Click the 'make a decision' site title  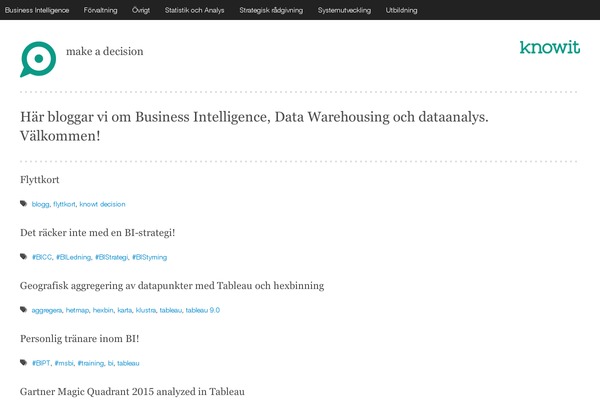[x=104, y=51]
